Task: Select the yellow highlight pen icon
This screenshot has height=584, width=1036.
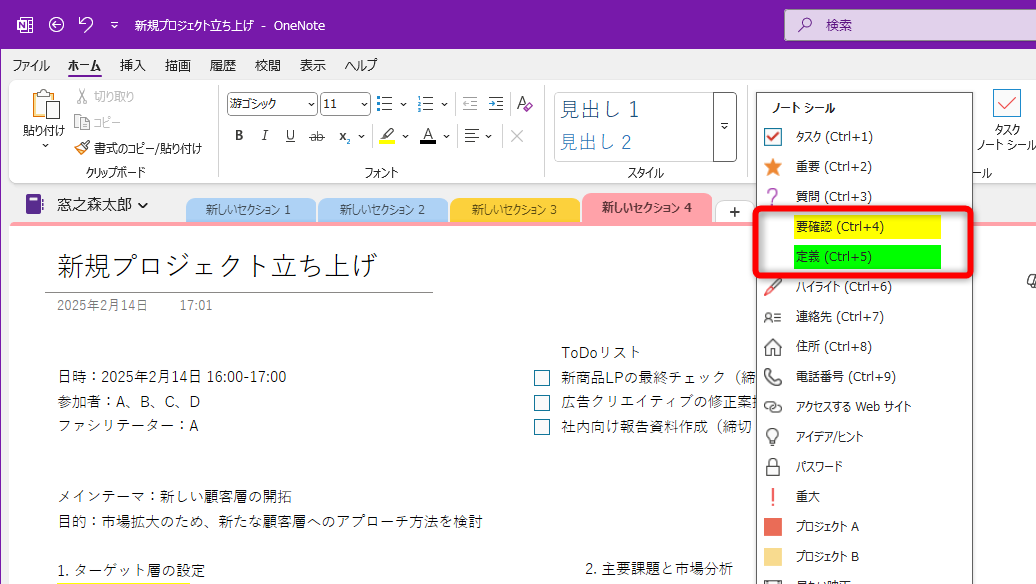Action: click(x=388, y=135)
